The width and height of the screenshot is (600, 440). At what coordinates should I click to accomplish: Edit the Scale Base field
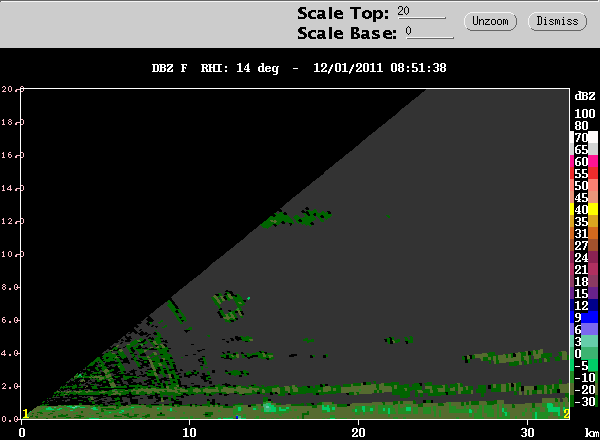coord(430,32)
